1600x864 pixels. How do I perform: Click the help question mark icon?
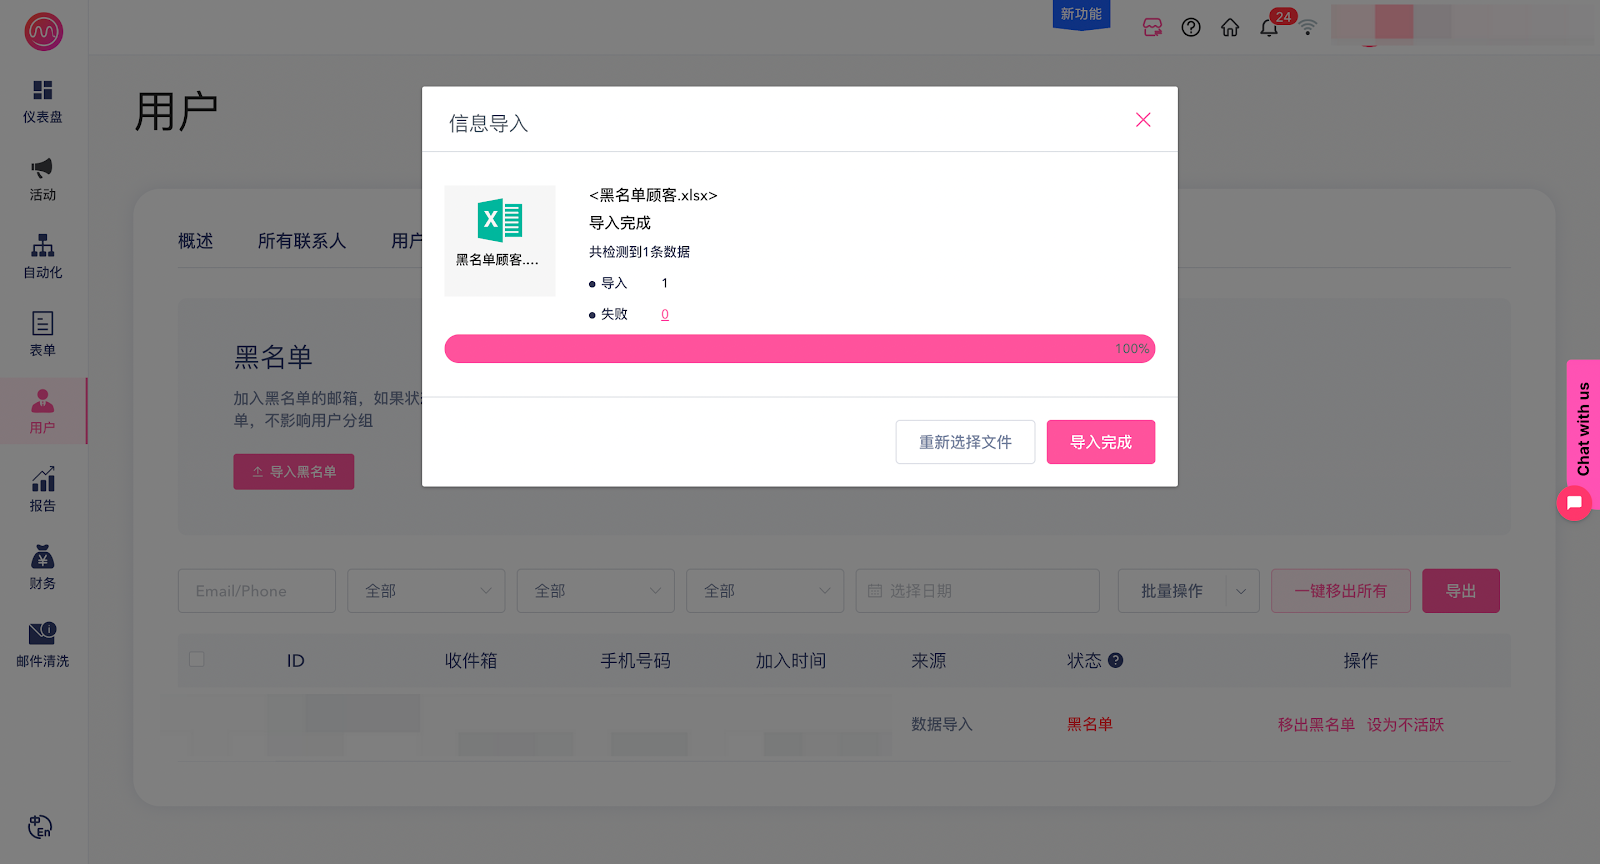[x=1191, y=28]
